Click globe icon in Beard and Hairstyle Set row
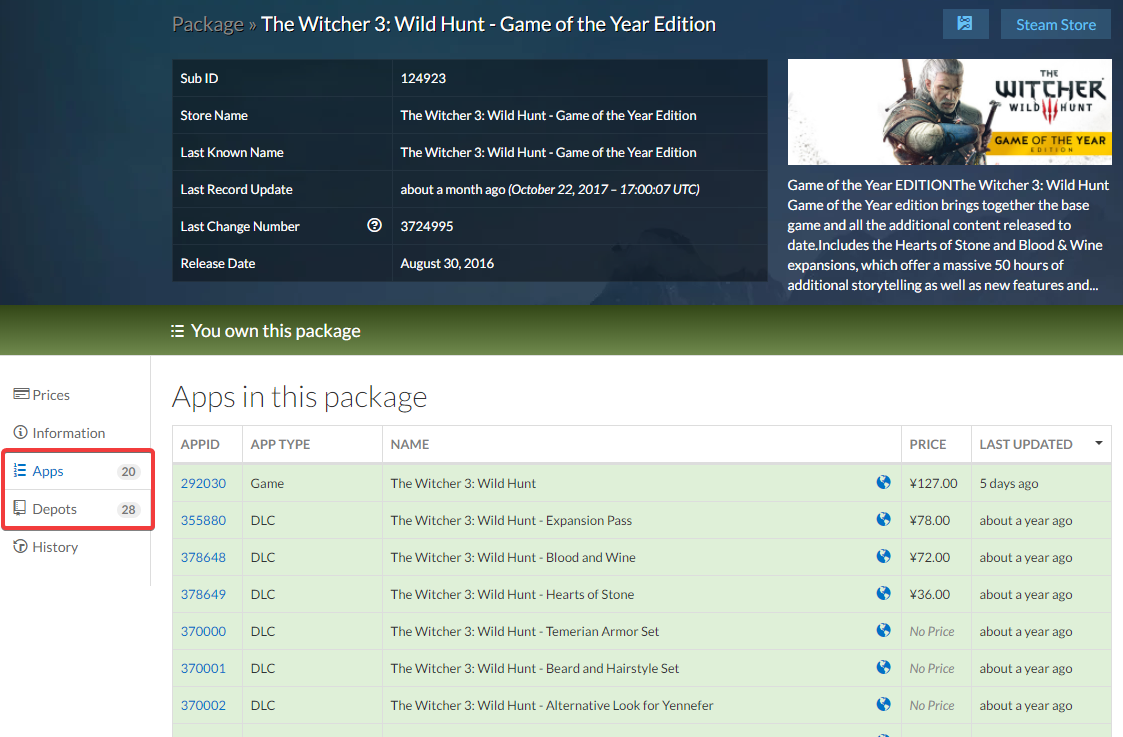Image resolution: width=1123 pixels, height=737 pixels. [883, 668]
